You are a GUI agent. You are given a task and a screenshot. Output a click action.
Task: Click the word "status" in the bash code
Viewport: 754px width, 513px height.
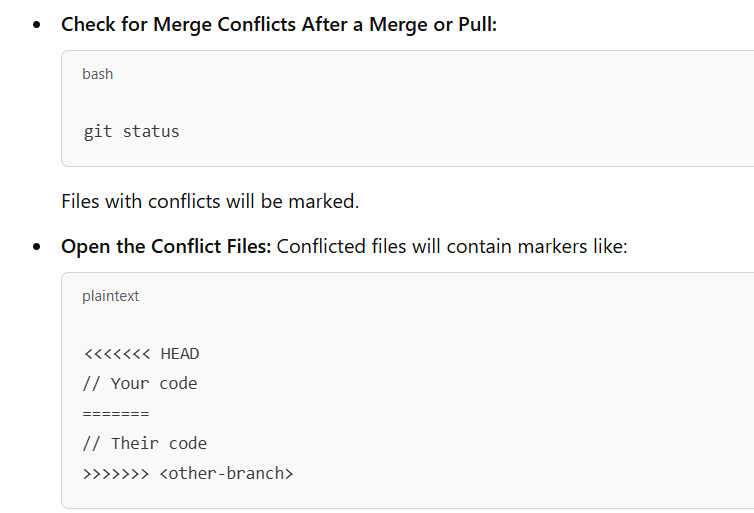pyautogui.click(x=151, y=132)
